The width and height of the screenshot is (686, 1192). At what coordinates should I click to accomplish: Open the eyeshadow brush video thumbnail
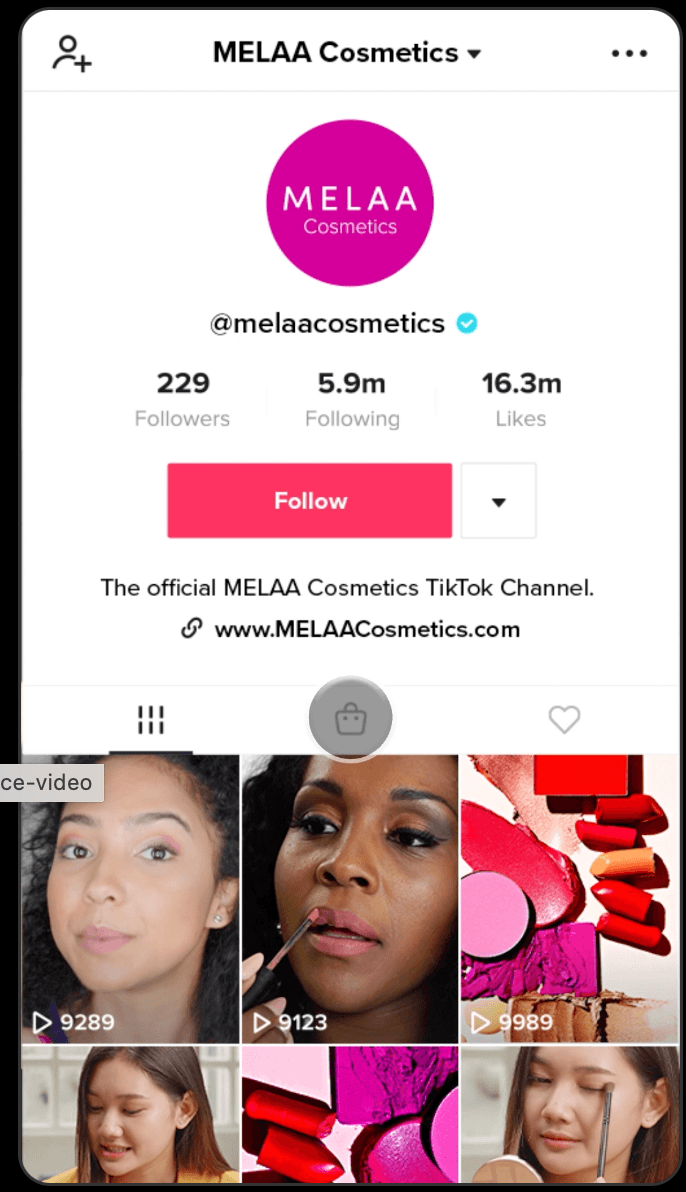click(x=569, y=1113)
